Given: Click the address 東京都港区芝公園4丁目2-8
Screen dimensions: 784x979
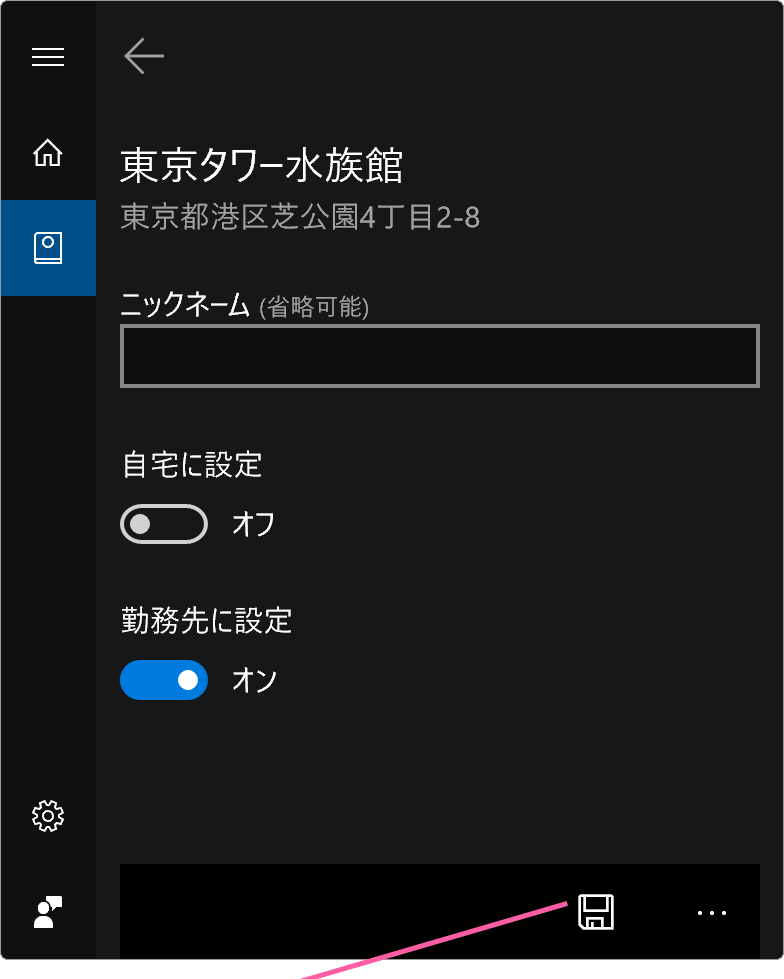Looking at the screenshot, I should click(300, 217).
